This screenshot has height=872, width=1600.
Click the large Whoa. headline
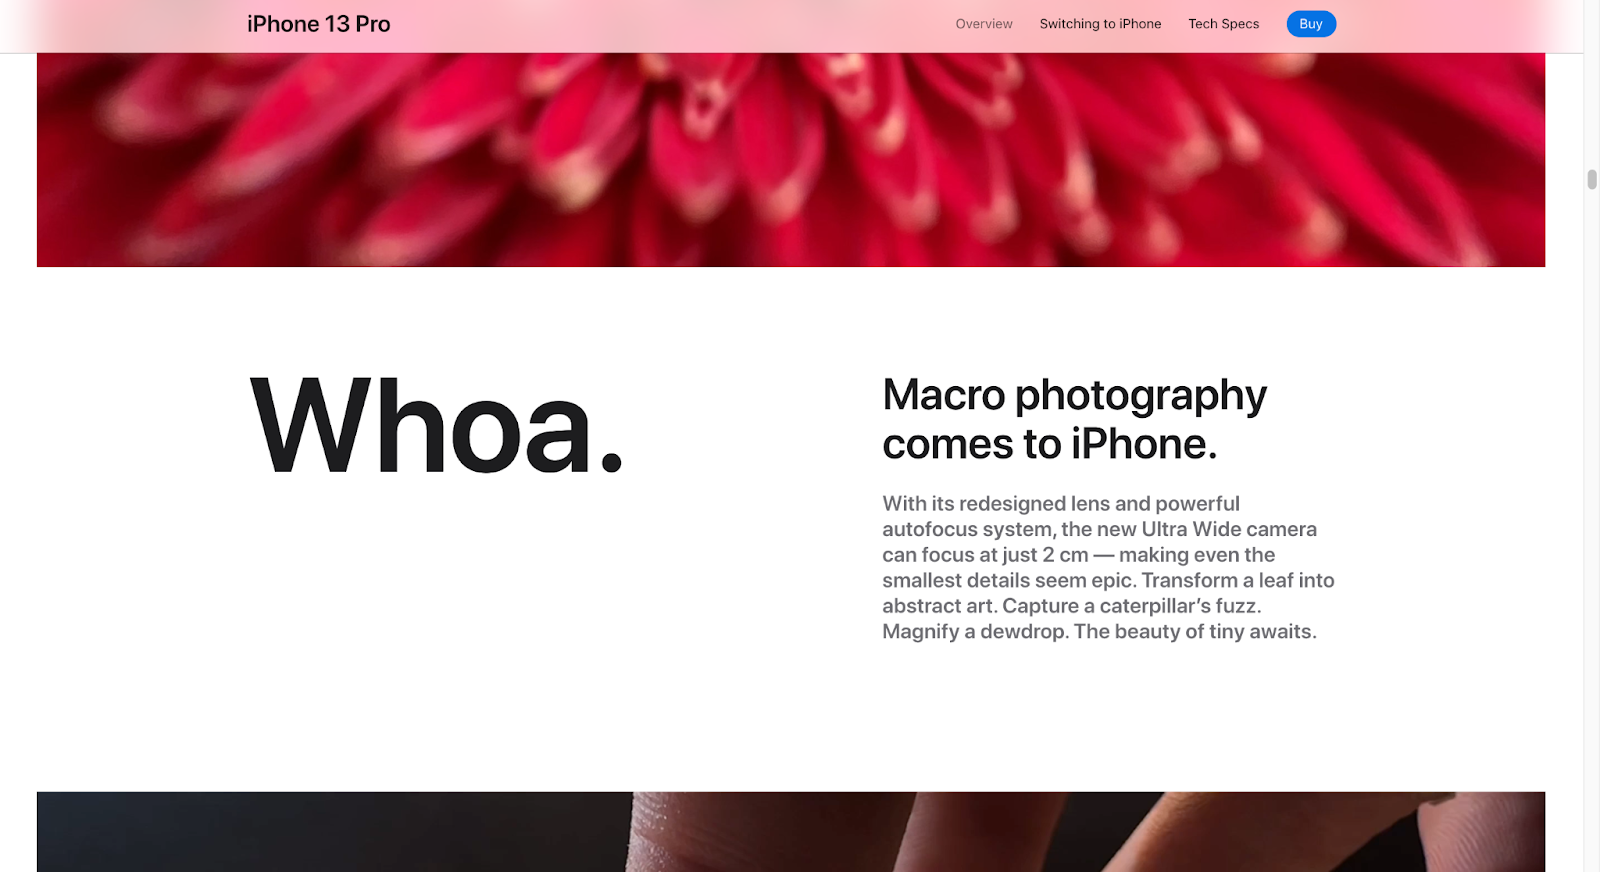436,426
